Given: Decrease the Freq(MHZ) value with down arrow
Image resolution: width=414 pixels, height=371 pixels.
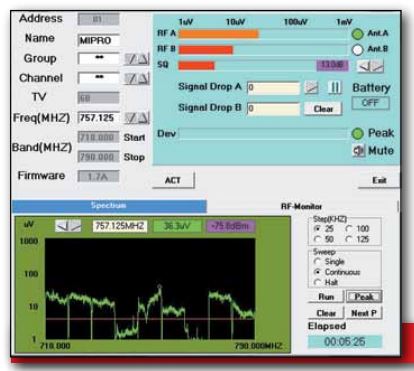Looking at the screenshot, I should pyautogui.click(x=131, y=118).
